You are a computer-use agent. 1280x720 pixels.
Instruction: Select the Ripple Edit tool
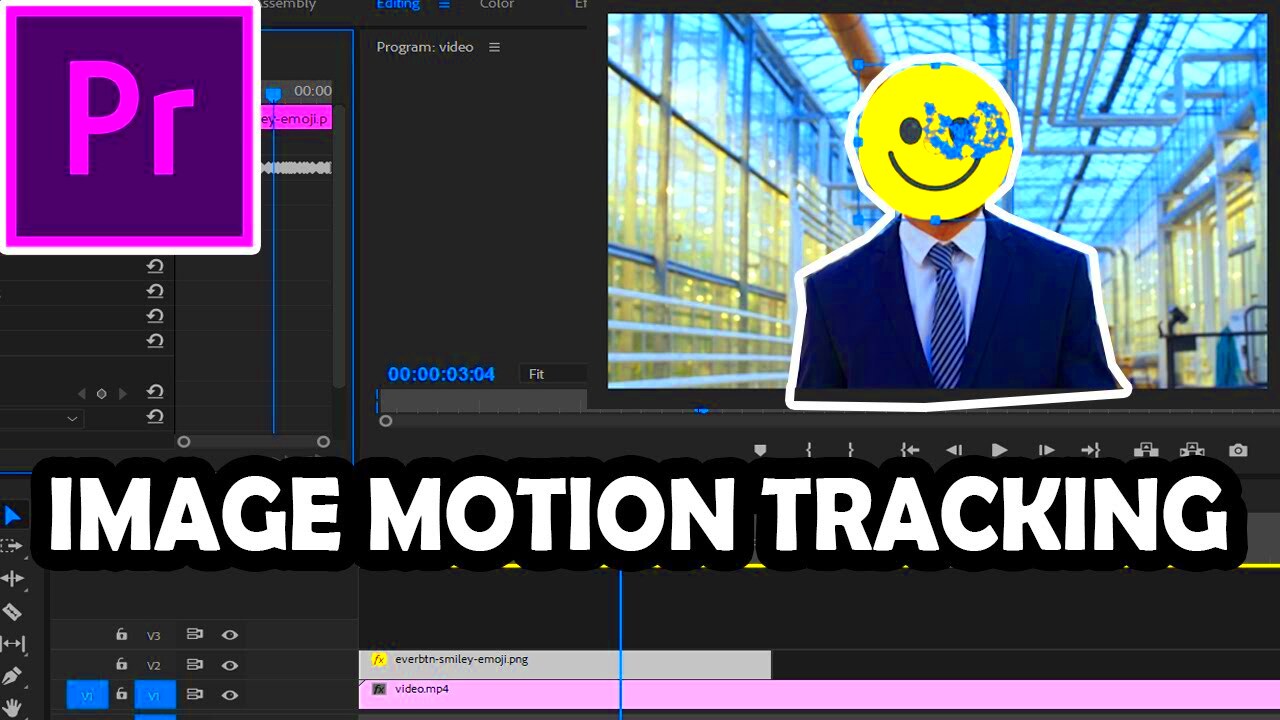[x=12, y=578]
